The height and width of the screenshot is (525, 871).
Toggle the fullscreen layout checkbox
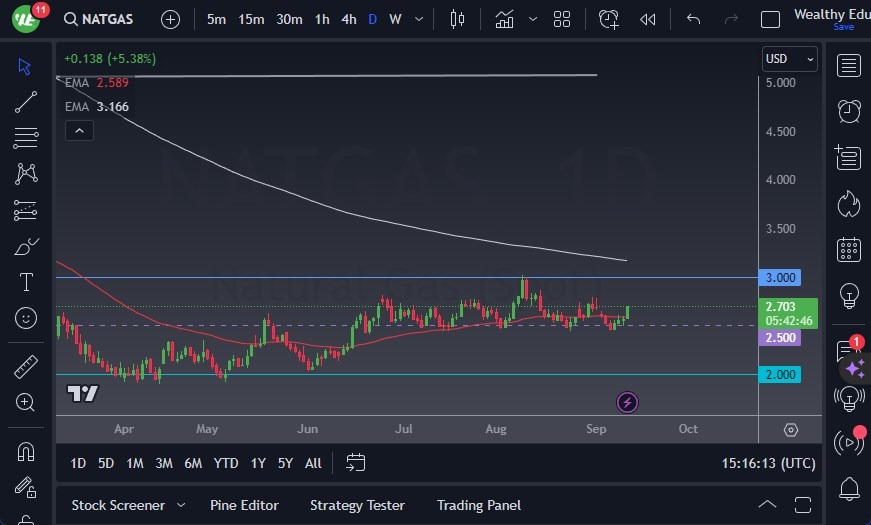pyautogui.click(x=770, y=19)
